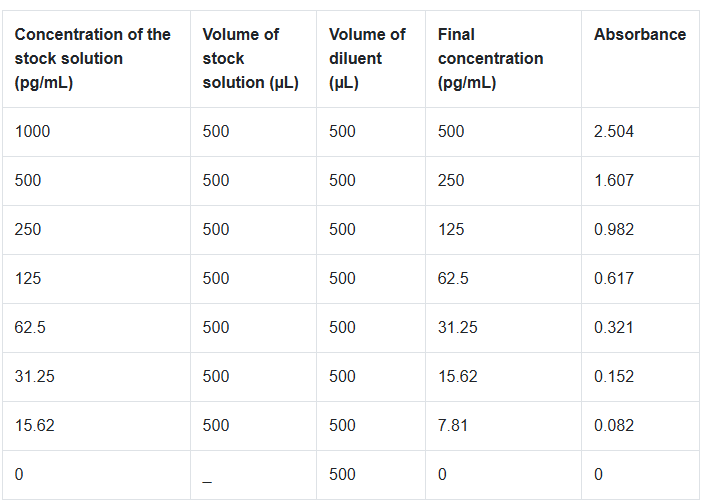Click the underscore stock volume cell

point(207,480)
